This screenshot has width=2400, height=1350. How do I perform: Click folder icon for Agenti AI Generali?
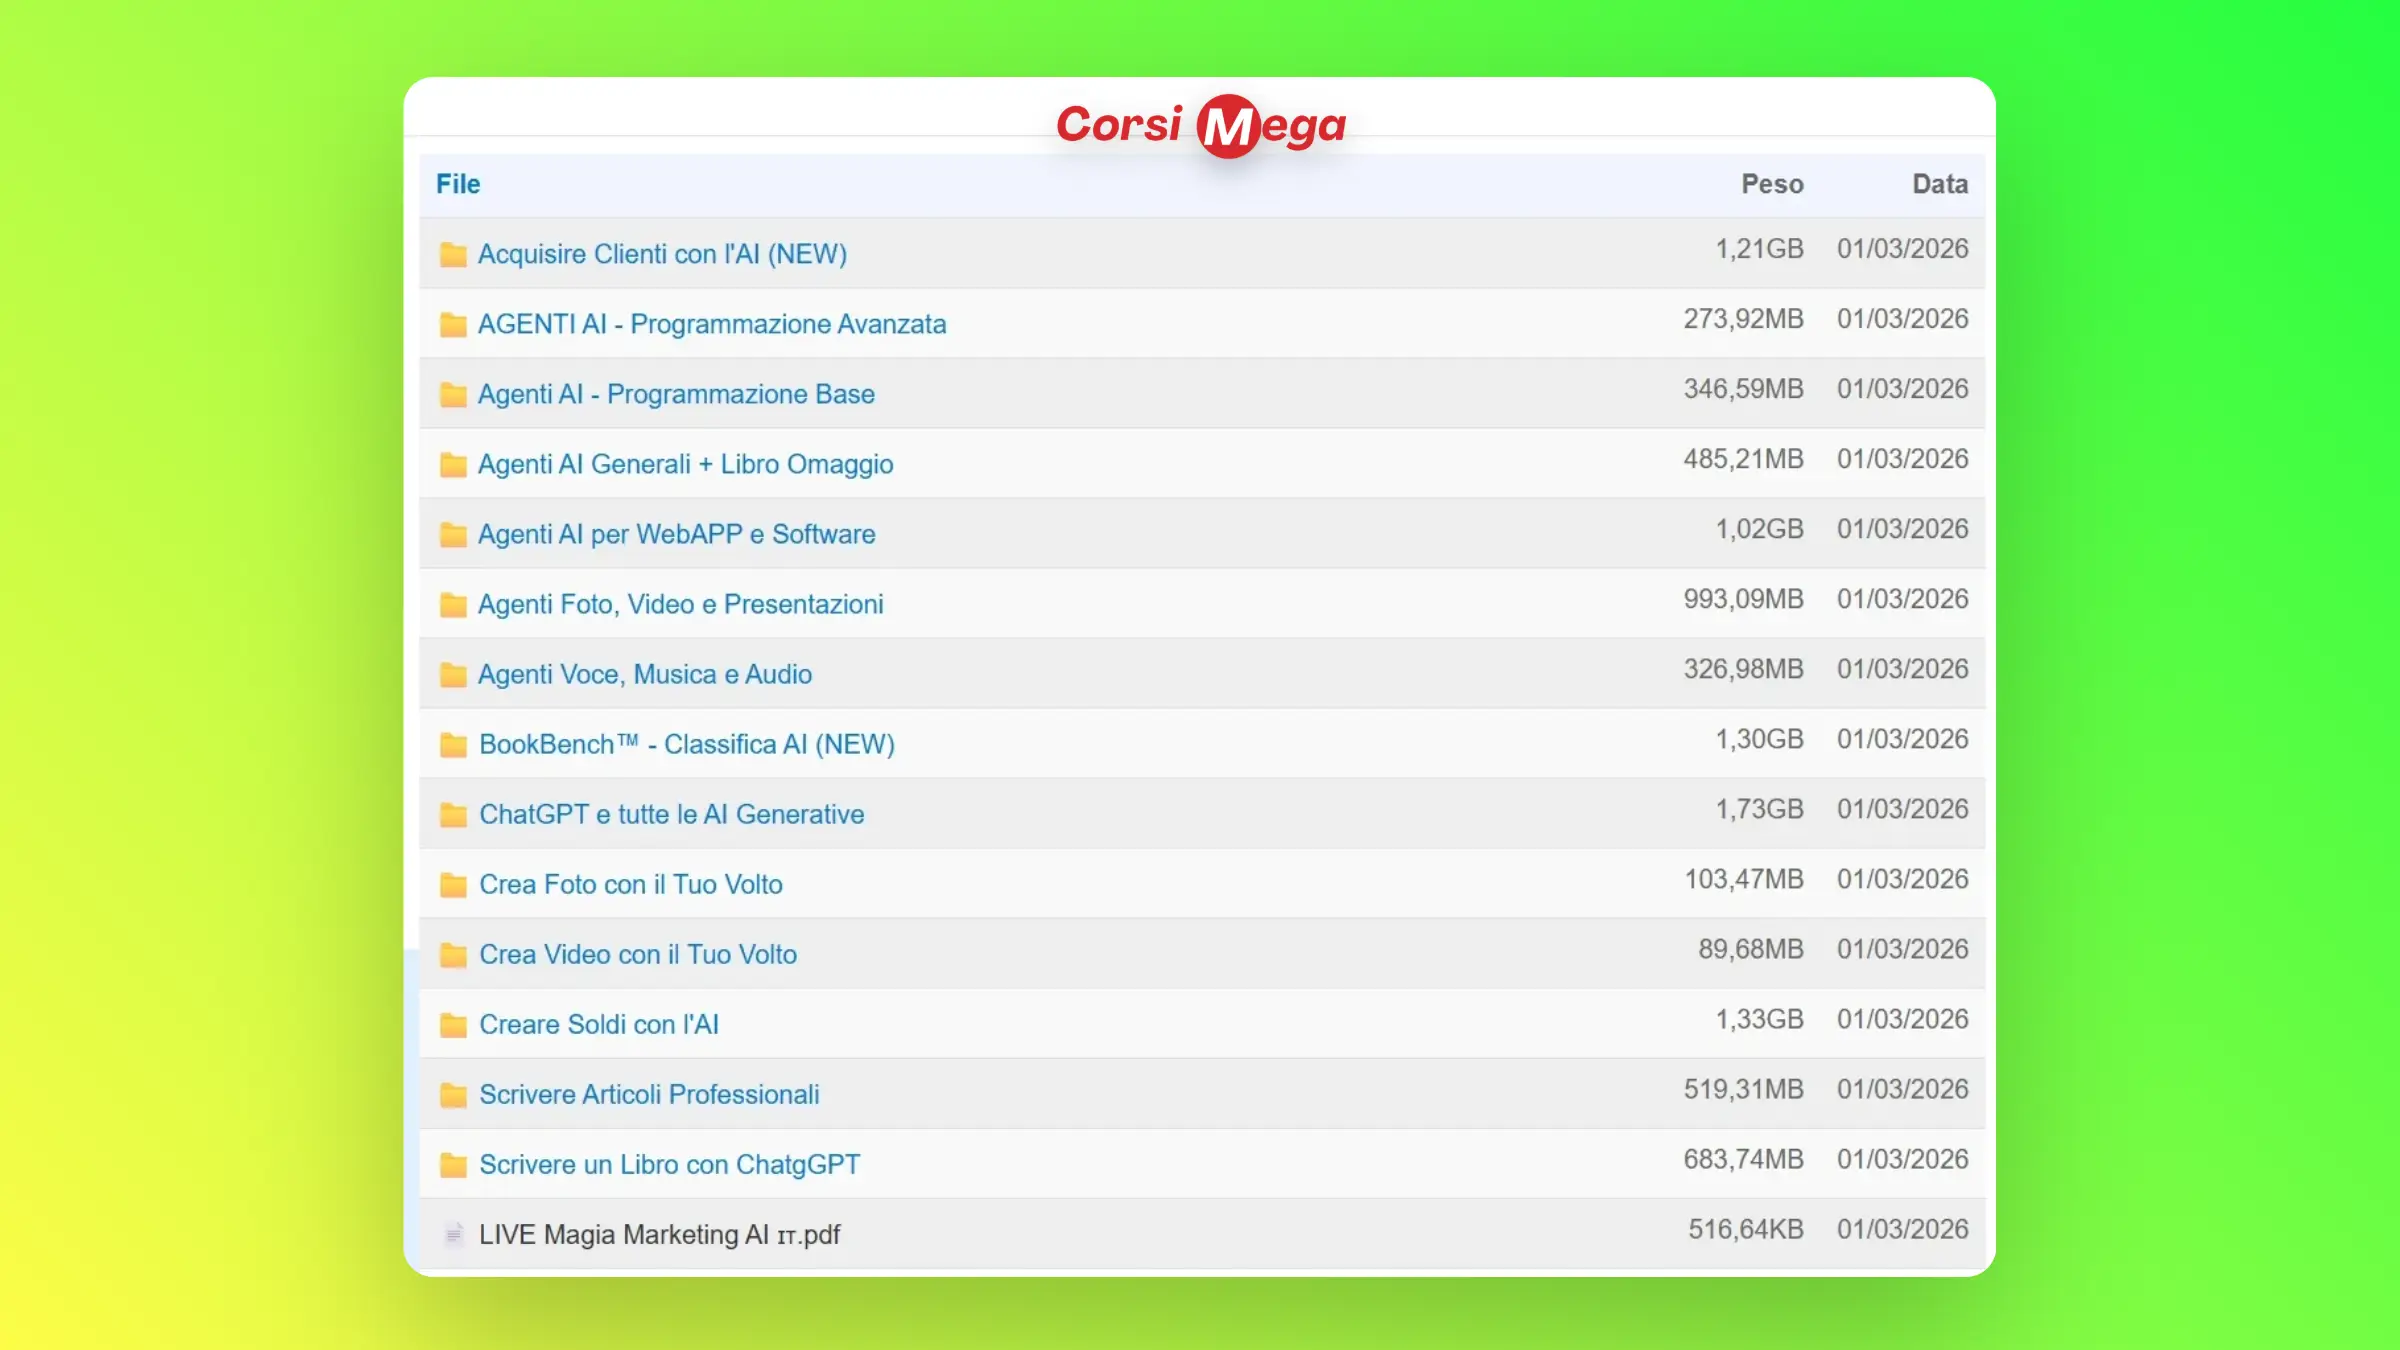453,464
